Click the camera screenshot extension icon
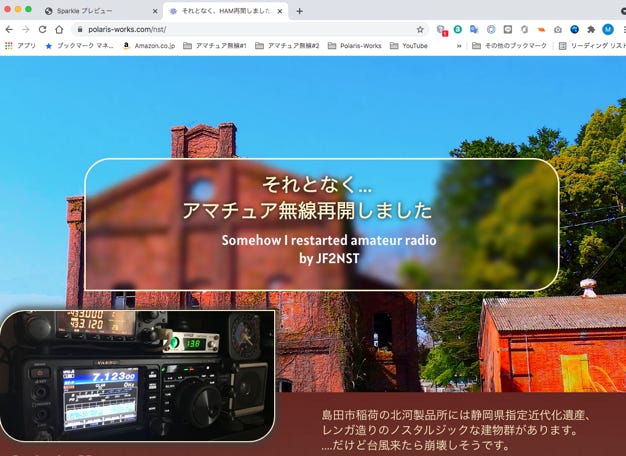The width and height of the screenshot is (626, 456). 558,29
